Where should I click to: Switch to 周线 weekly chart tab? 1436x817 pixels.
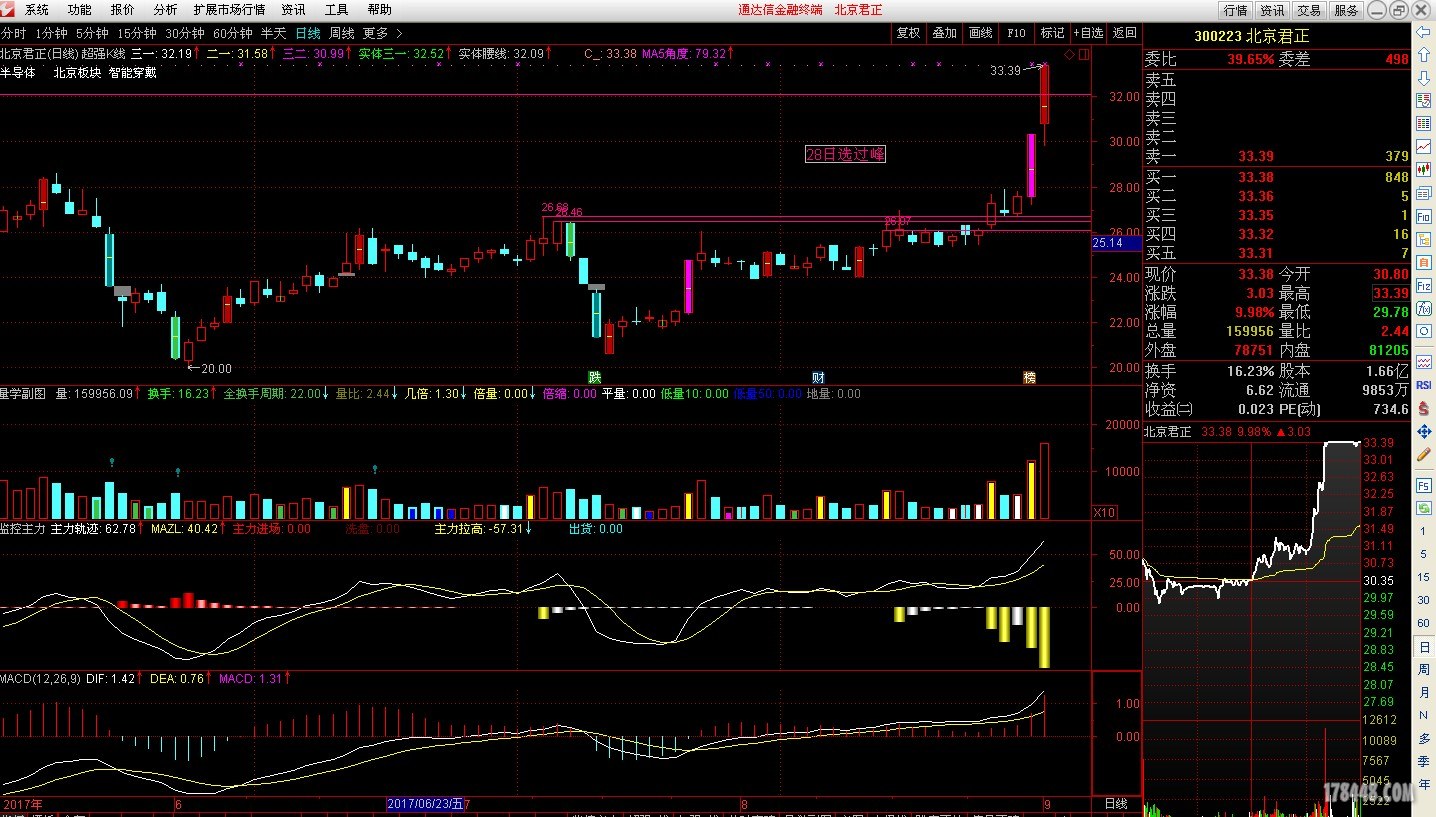[x=342, y=33]
